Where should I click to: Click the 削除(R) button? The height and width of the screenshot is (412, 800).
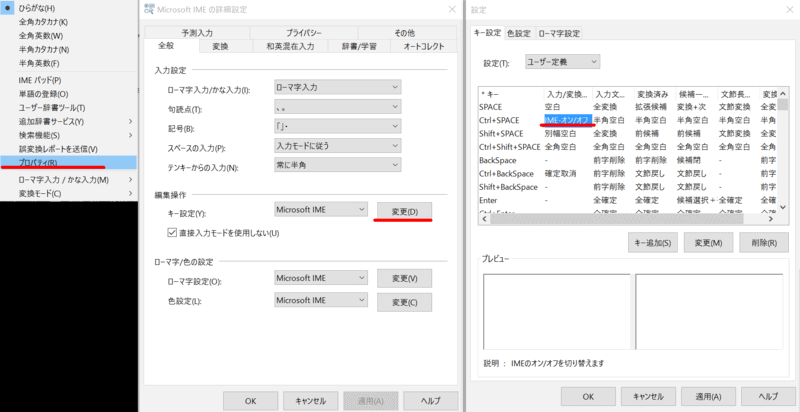click(x=761, y=242)
